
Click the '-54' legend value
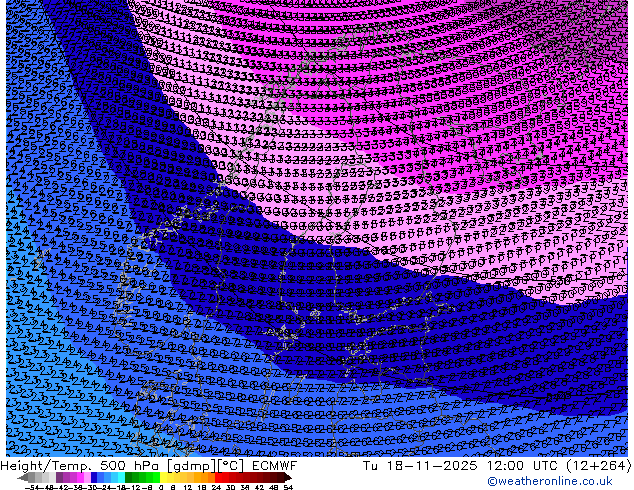coord(32,488)
